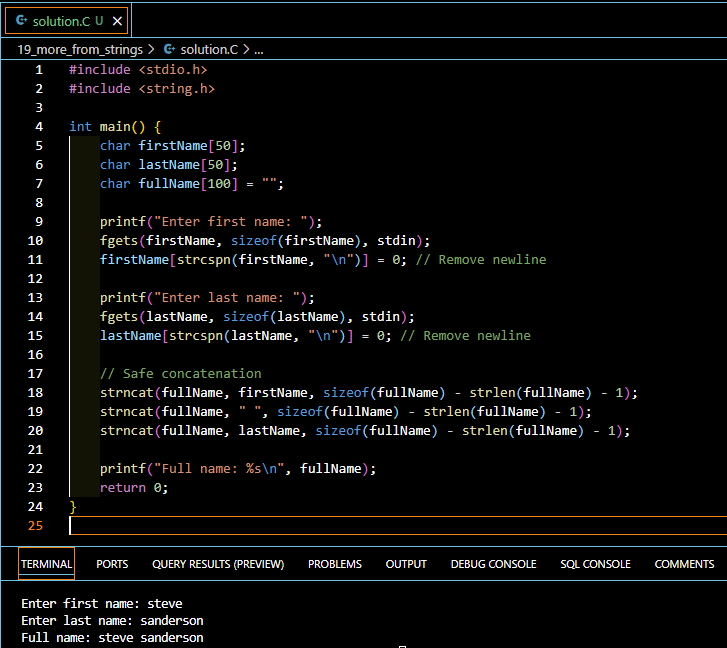Expand the breadcrumb ellipsis symbol list
This screenshot has height=648, width=727.
tap(259, 48)
